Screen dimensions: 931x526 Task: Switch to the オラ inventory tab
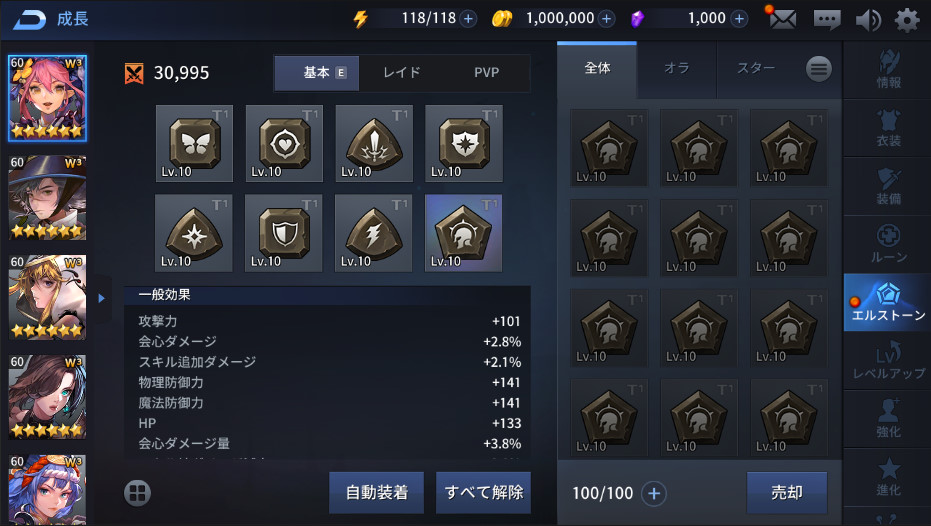tap(677, 68)
